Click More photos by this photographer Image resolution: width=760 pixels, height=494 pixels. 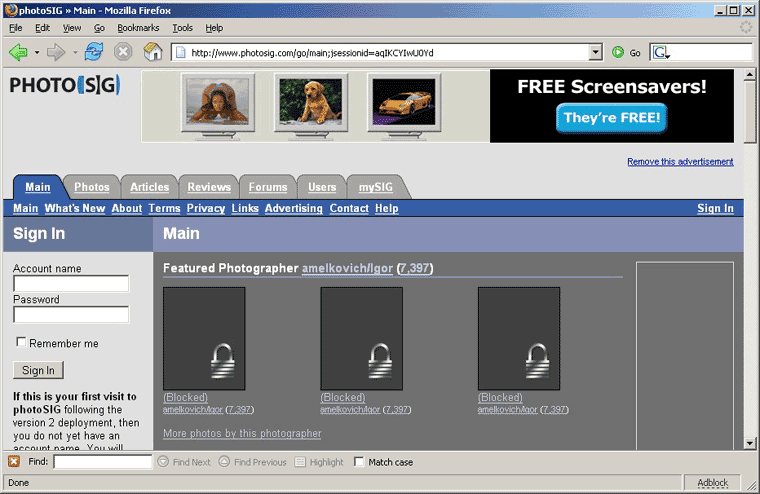(x=242, y=433)
